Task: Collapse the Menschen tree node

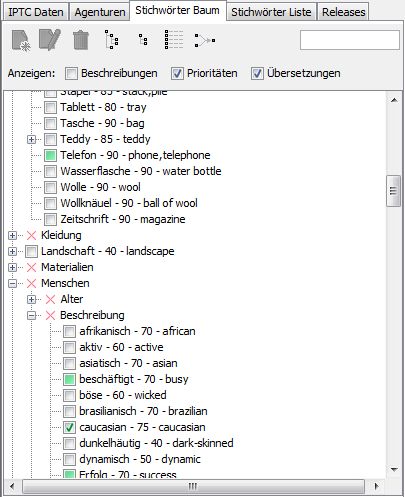Action: [12, 283]
